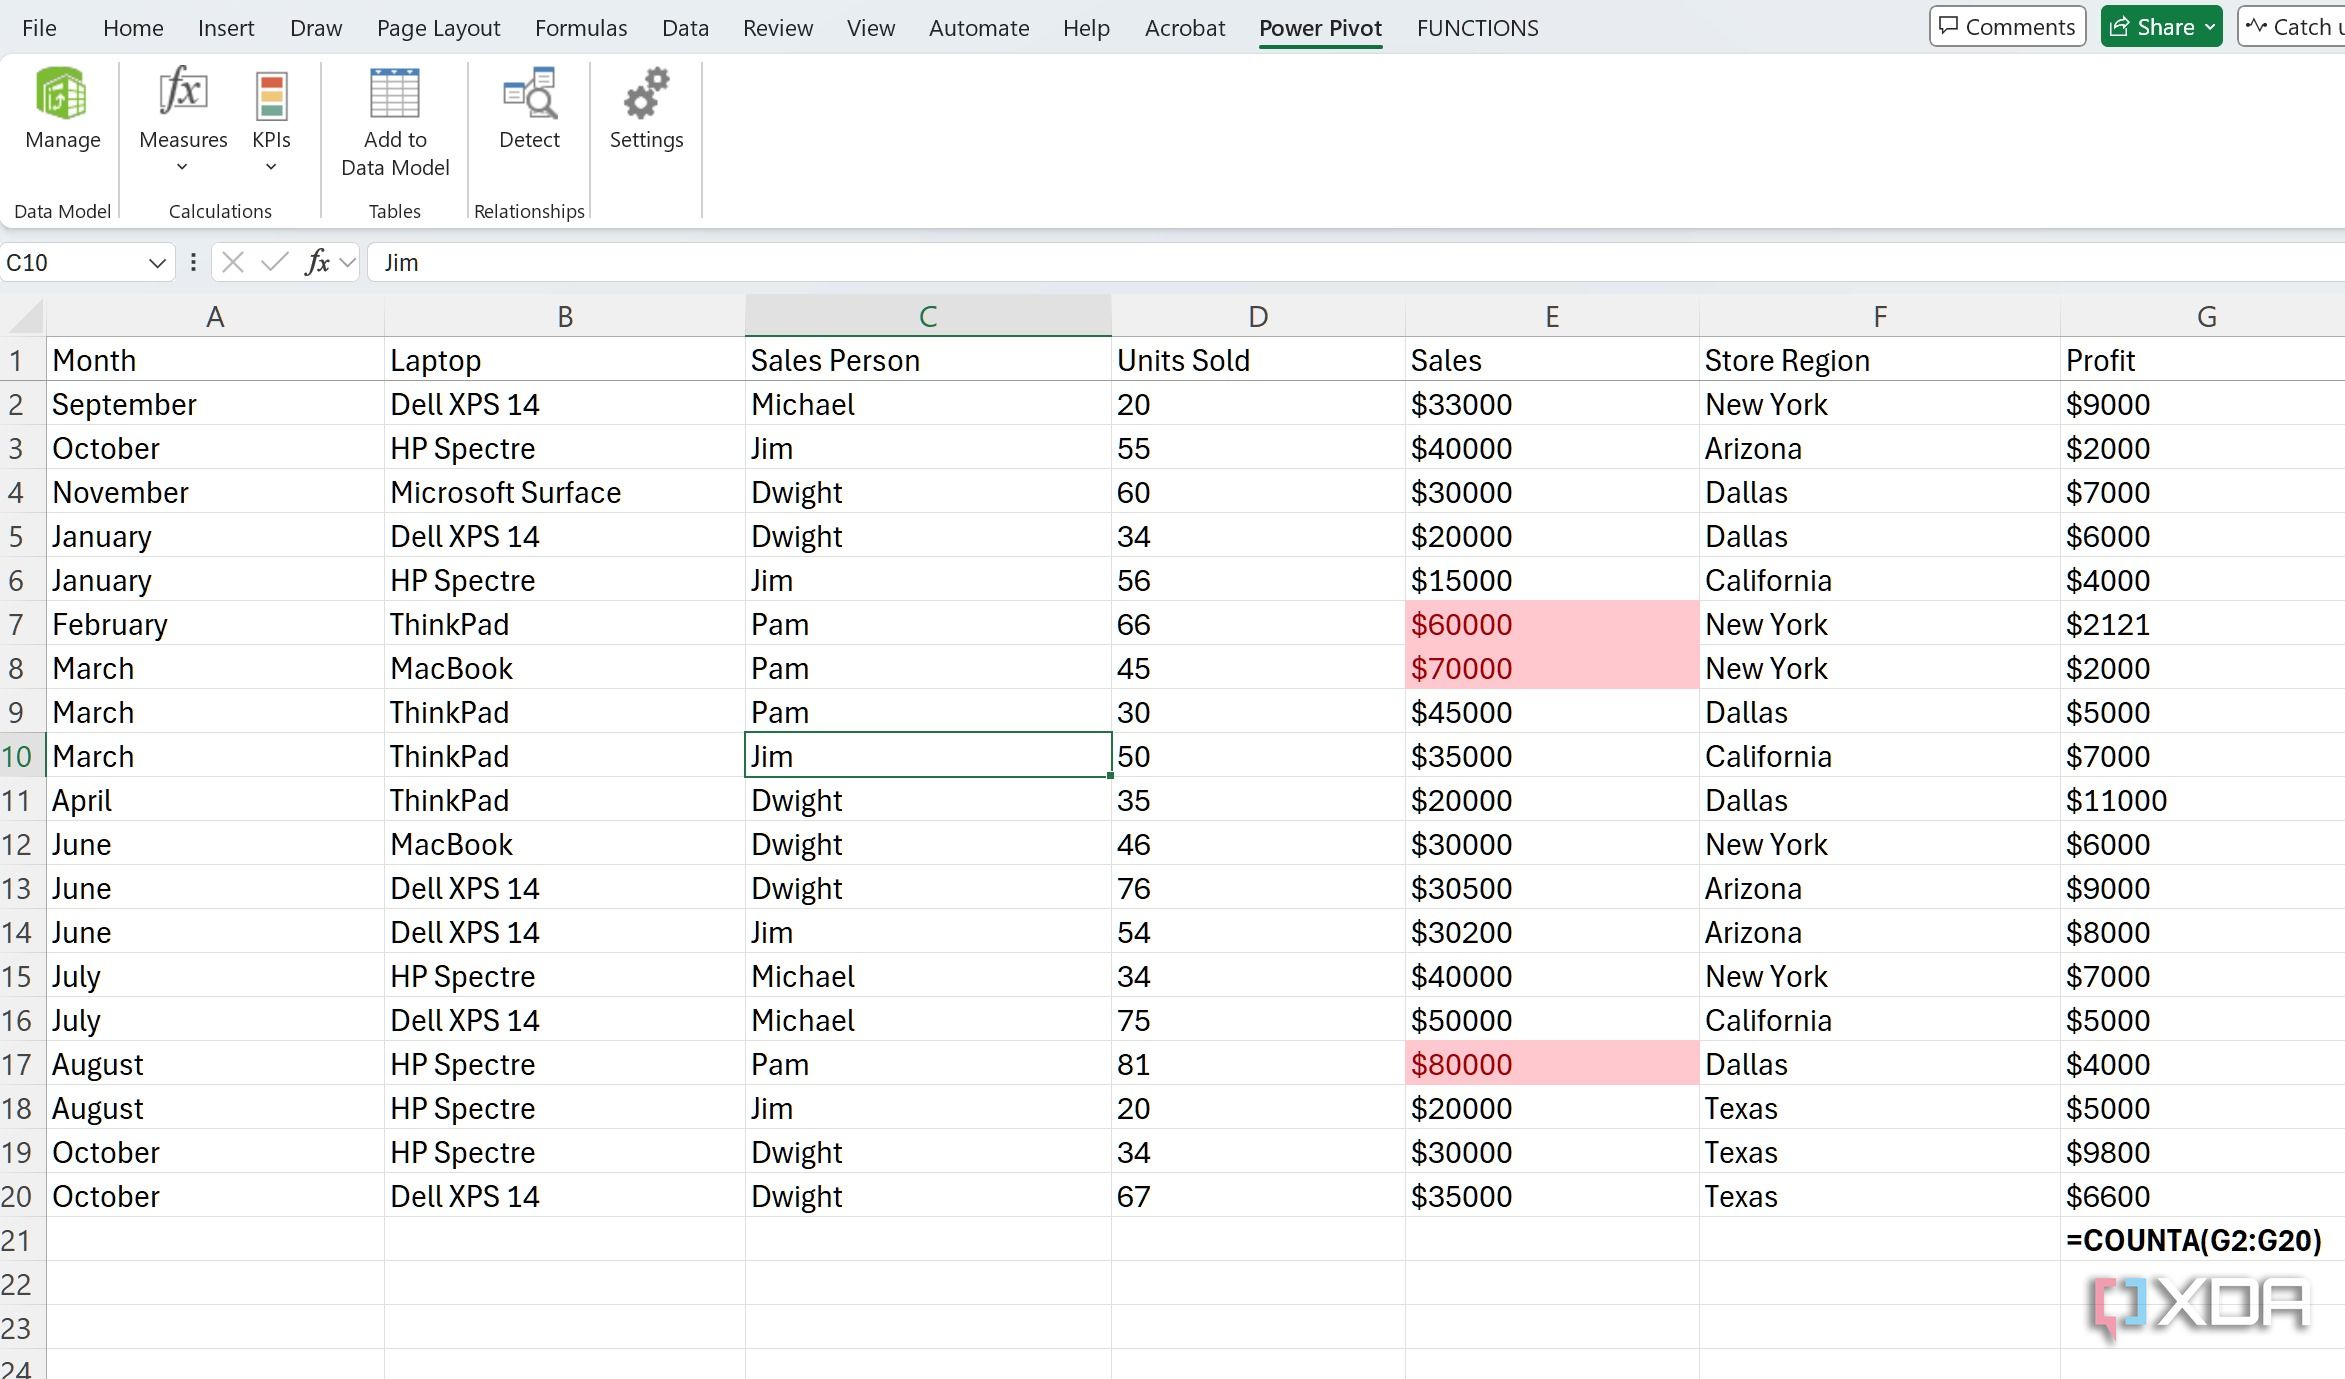Open the FUNCTIONS ribbon tab

pos(1477,27)
